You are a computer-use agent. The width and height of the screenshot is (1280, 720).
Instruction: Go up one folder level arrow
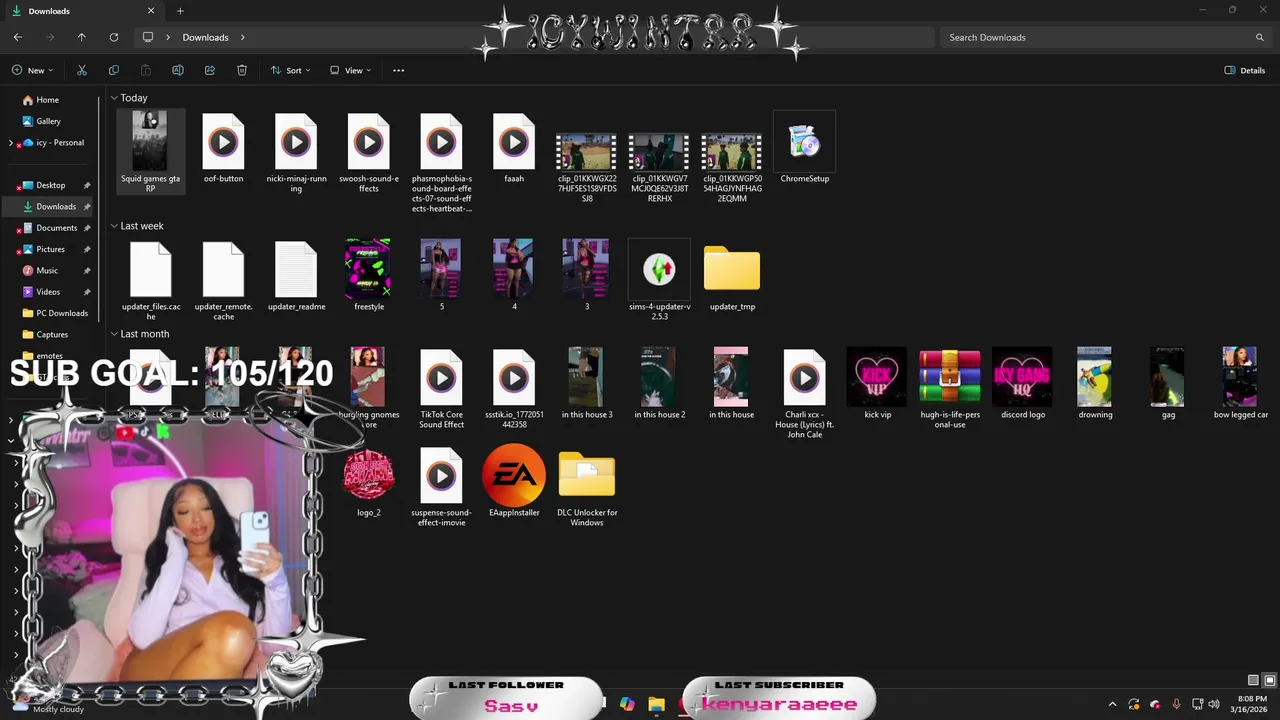[x=82, y=37]
